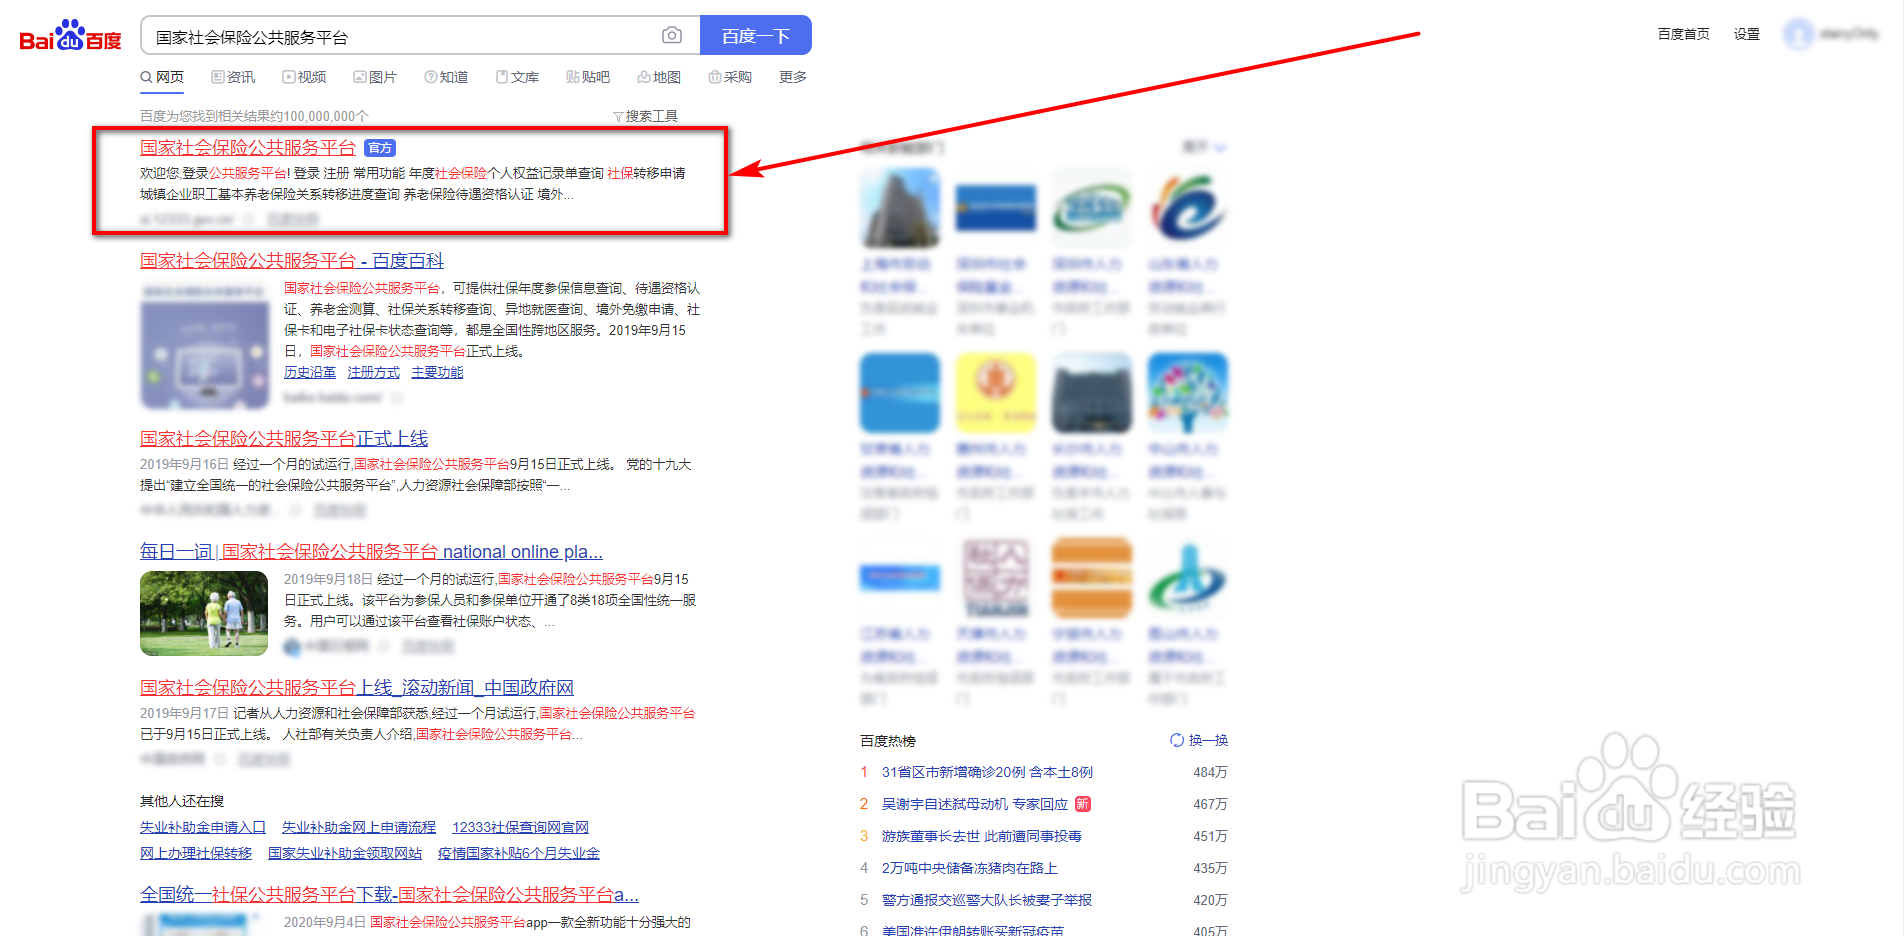1904x936 pixels.
Task: Click the user avatar icon
Action: [1799, 34]
